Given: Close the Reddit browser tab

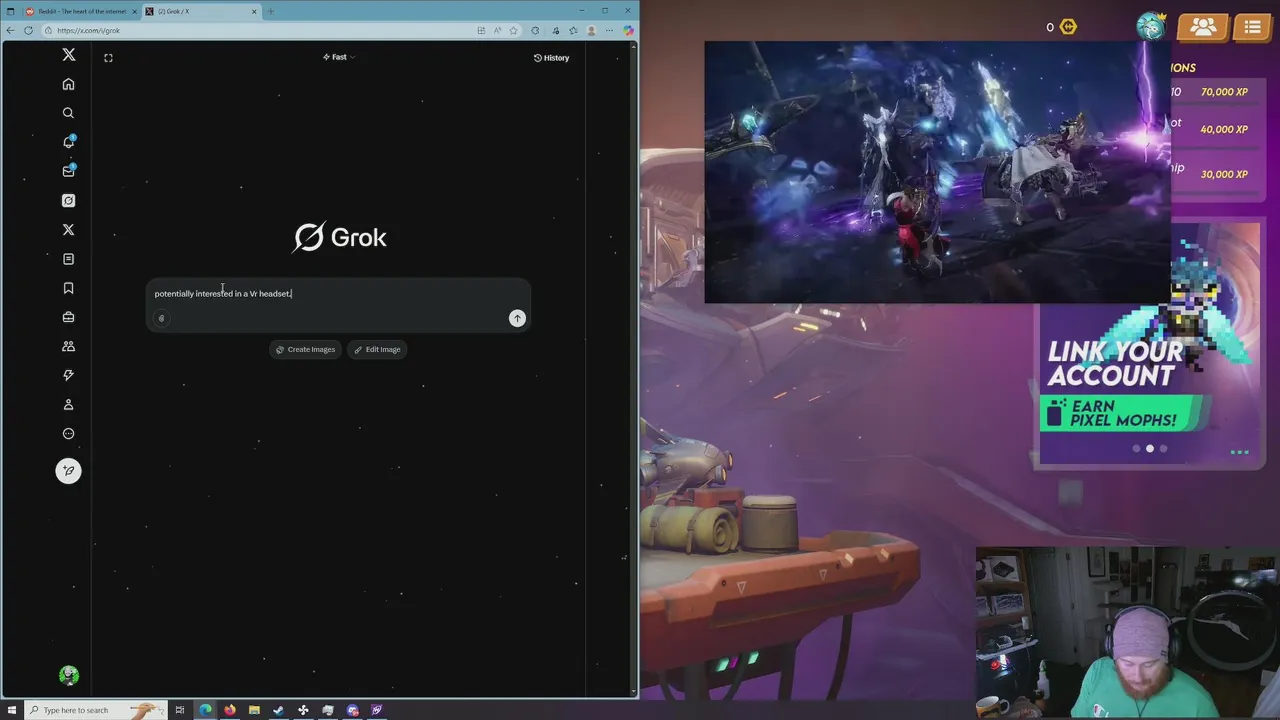Looking at the screenshot, I should 134,11.
